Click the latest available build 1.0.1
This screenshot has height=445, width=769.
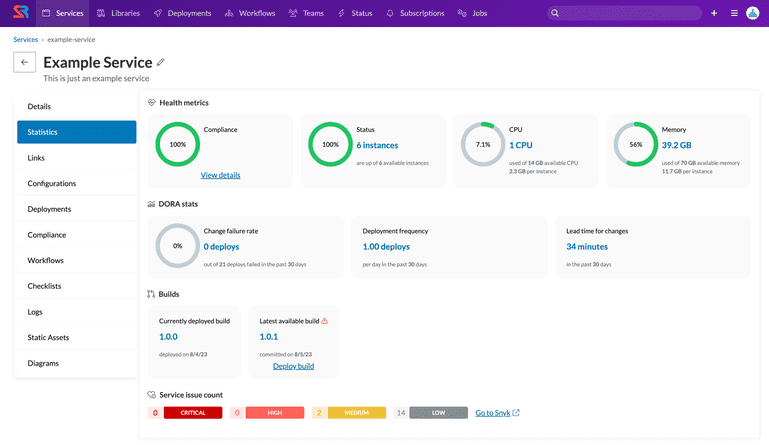(269, 337)
